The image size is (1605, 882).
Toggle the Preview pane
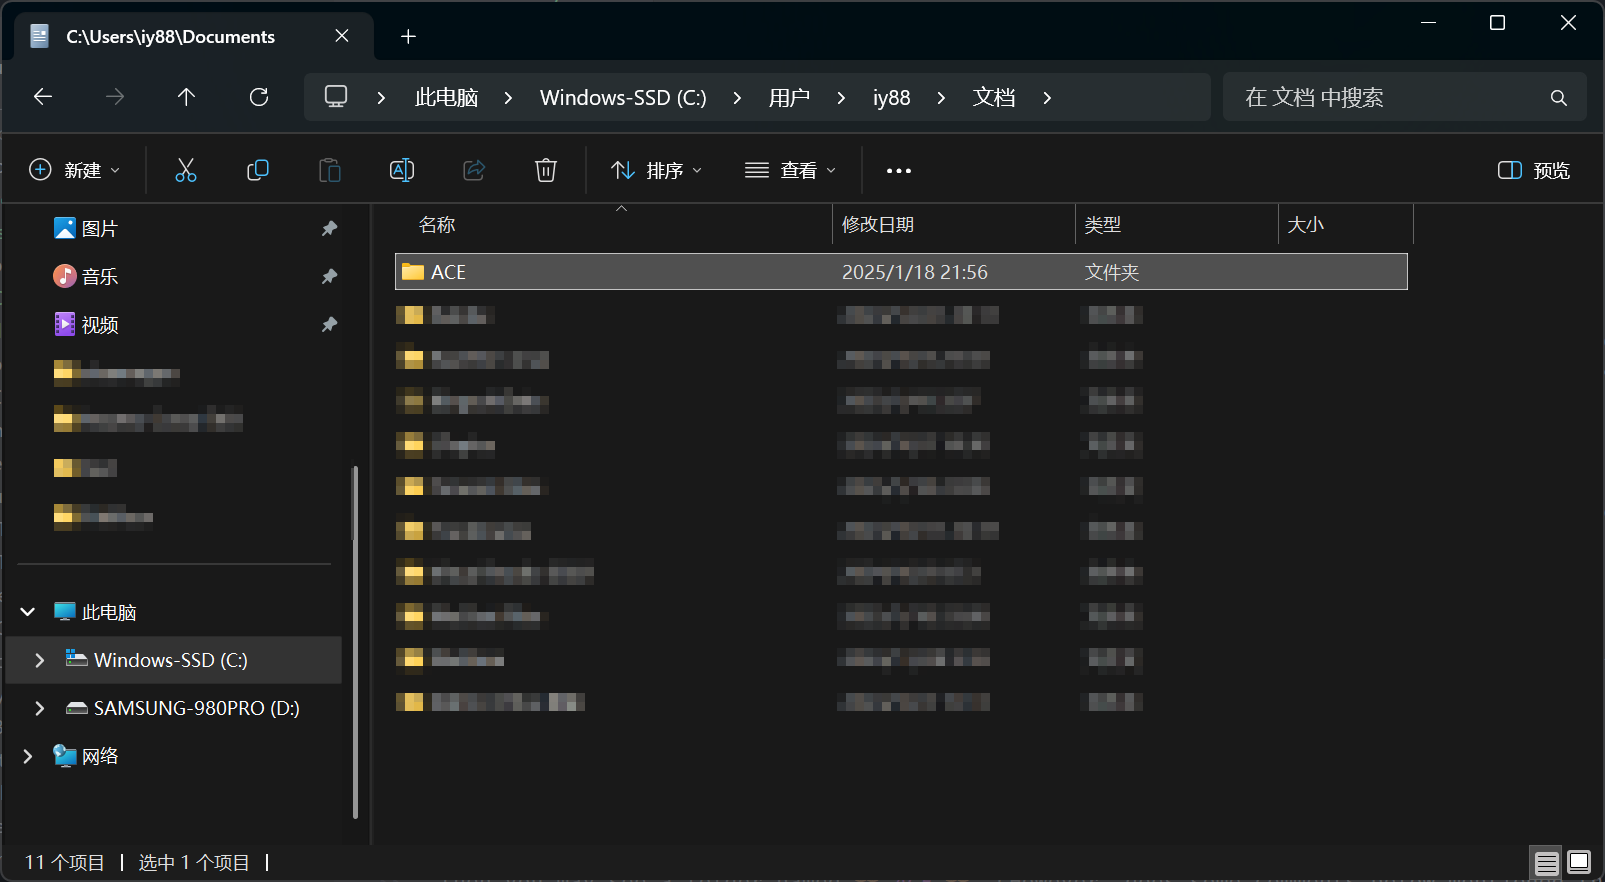1534,171
